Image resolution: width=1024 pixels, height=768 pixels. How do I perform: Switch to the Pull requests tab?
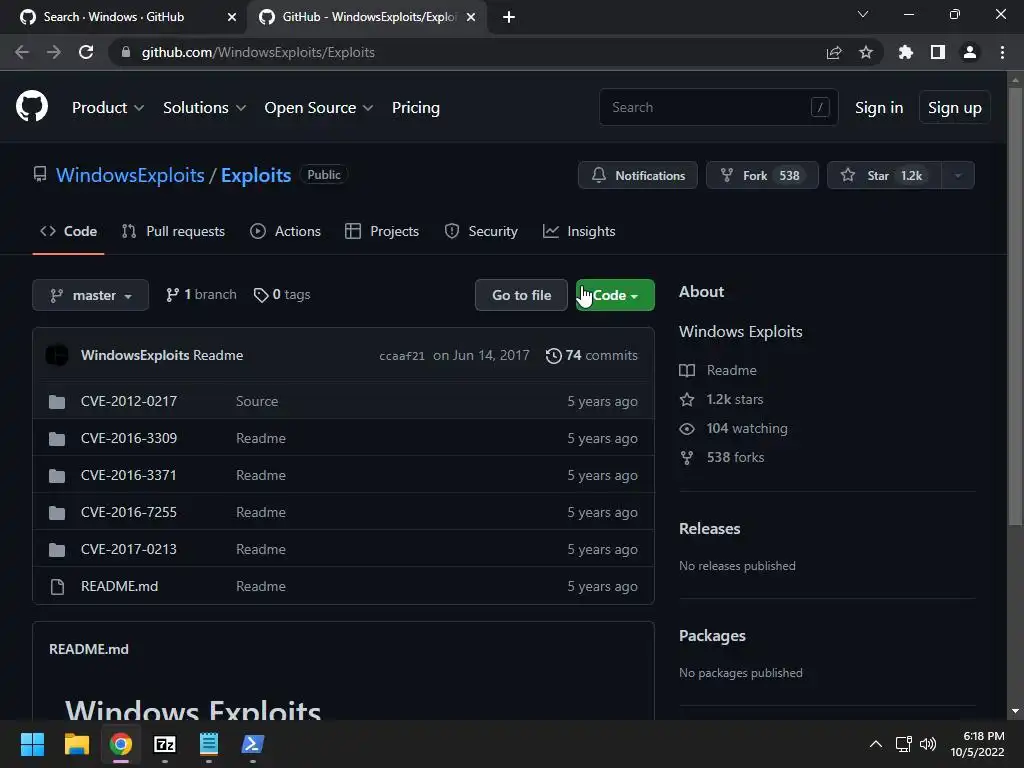point(173,231)
